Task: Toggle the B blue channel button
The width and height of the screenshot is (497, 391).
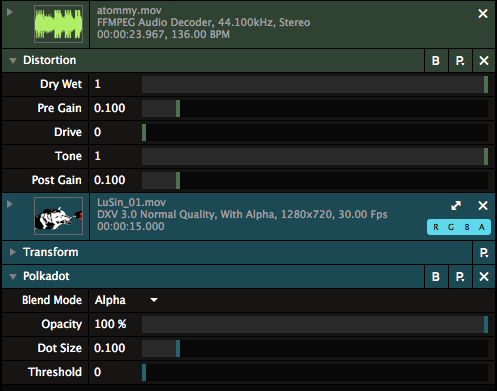Action: click(467, 227)
